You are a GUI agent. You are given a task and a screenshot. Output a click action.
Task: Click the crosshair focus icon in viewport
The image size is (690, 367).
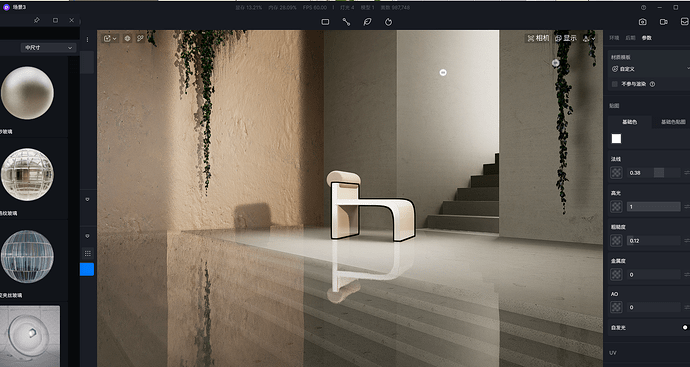click(x=127, y=38)
